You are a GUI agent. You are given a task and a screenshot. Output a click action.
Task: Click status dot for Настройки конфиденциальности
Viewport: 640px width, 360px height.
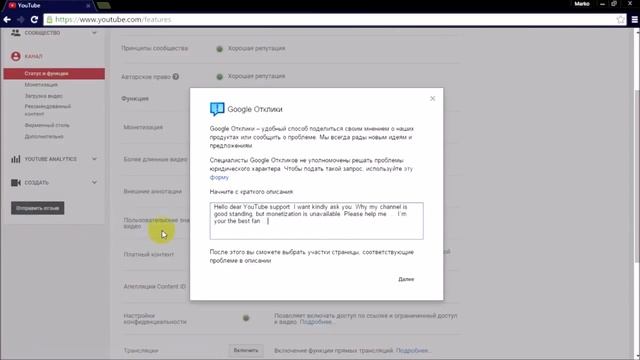point(246,318)
